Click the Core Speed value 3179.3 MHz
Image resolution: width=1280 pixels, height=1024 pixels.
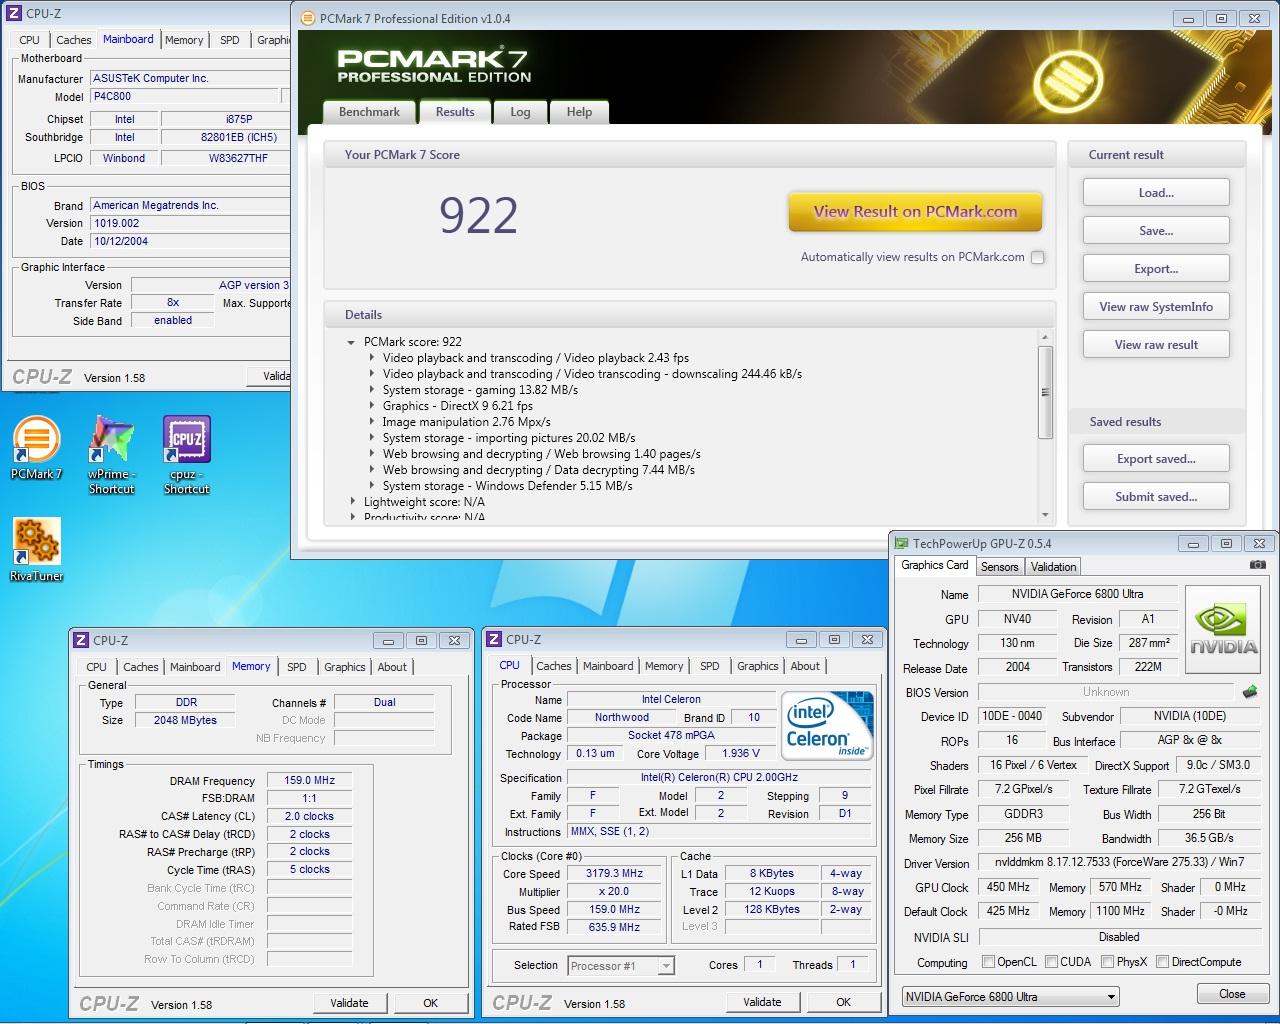[x=614, y=873]
